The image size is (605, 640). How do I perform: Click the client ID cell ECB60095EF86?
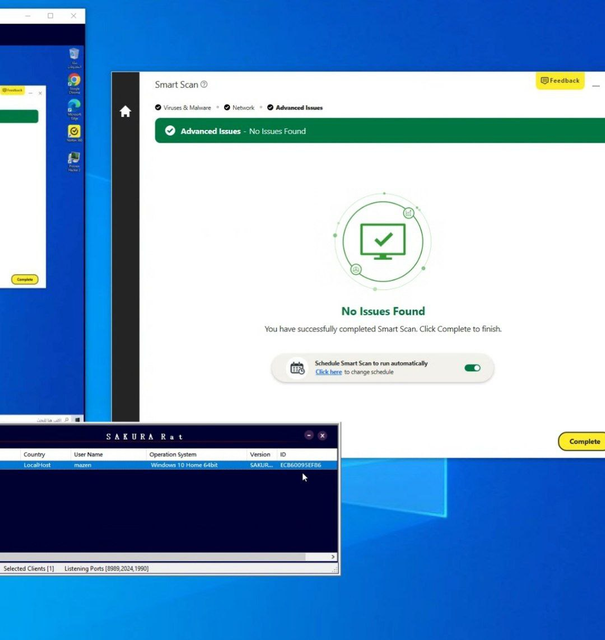point(300,465)
